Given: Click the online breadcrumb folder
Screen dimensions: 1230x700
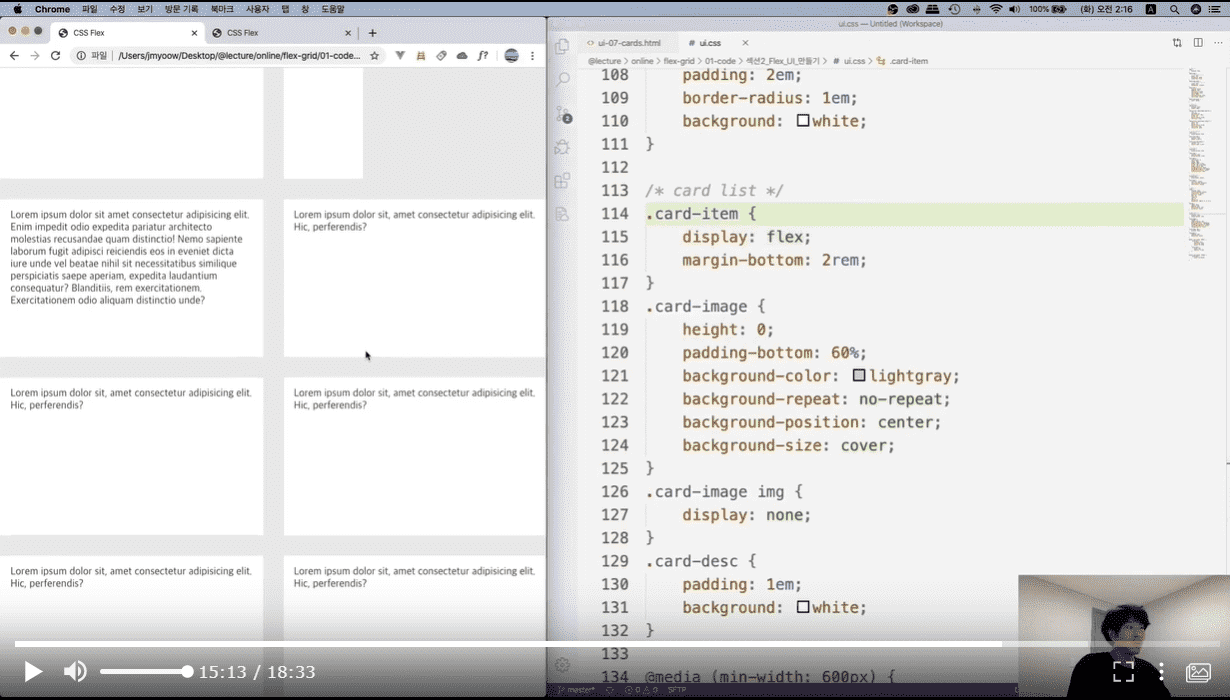Looking at the screenshot, I should 642,61.
